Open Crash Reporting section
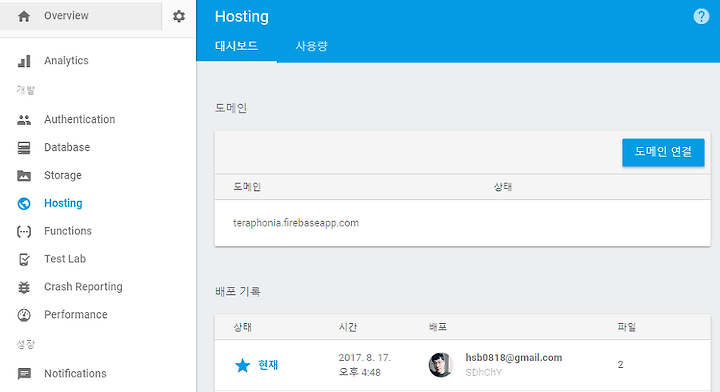 coord(83,287)
